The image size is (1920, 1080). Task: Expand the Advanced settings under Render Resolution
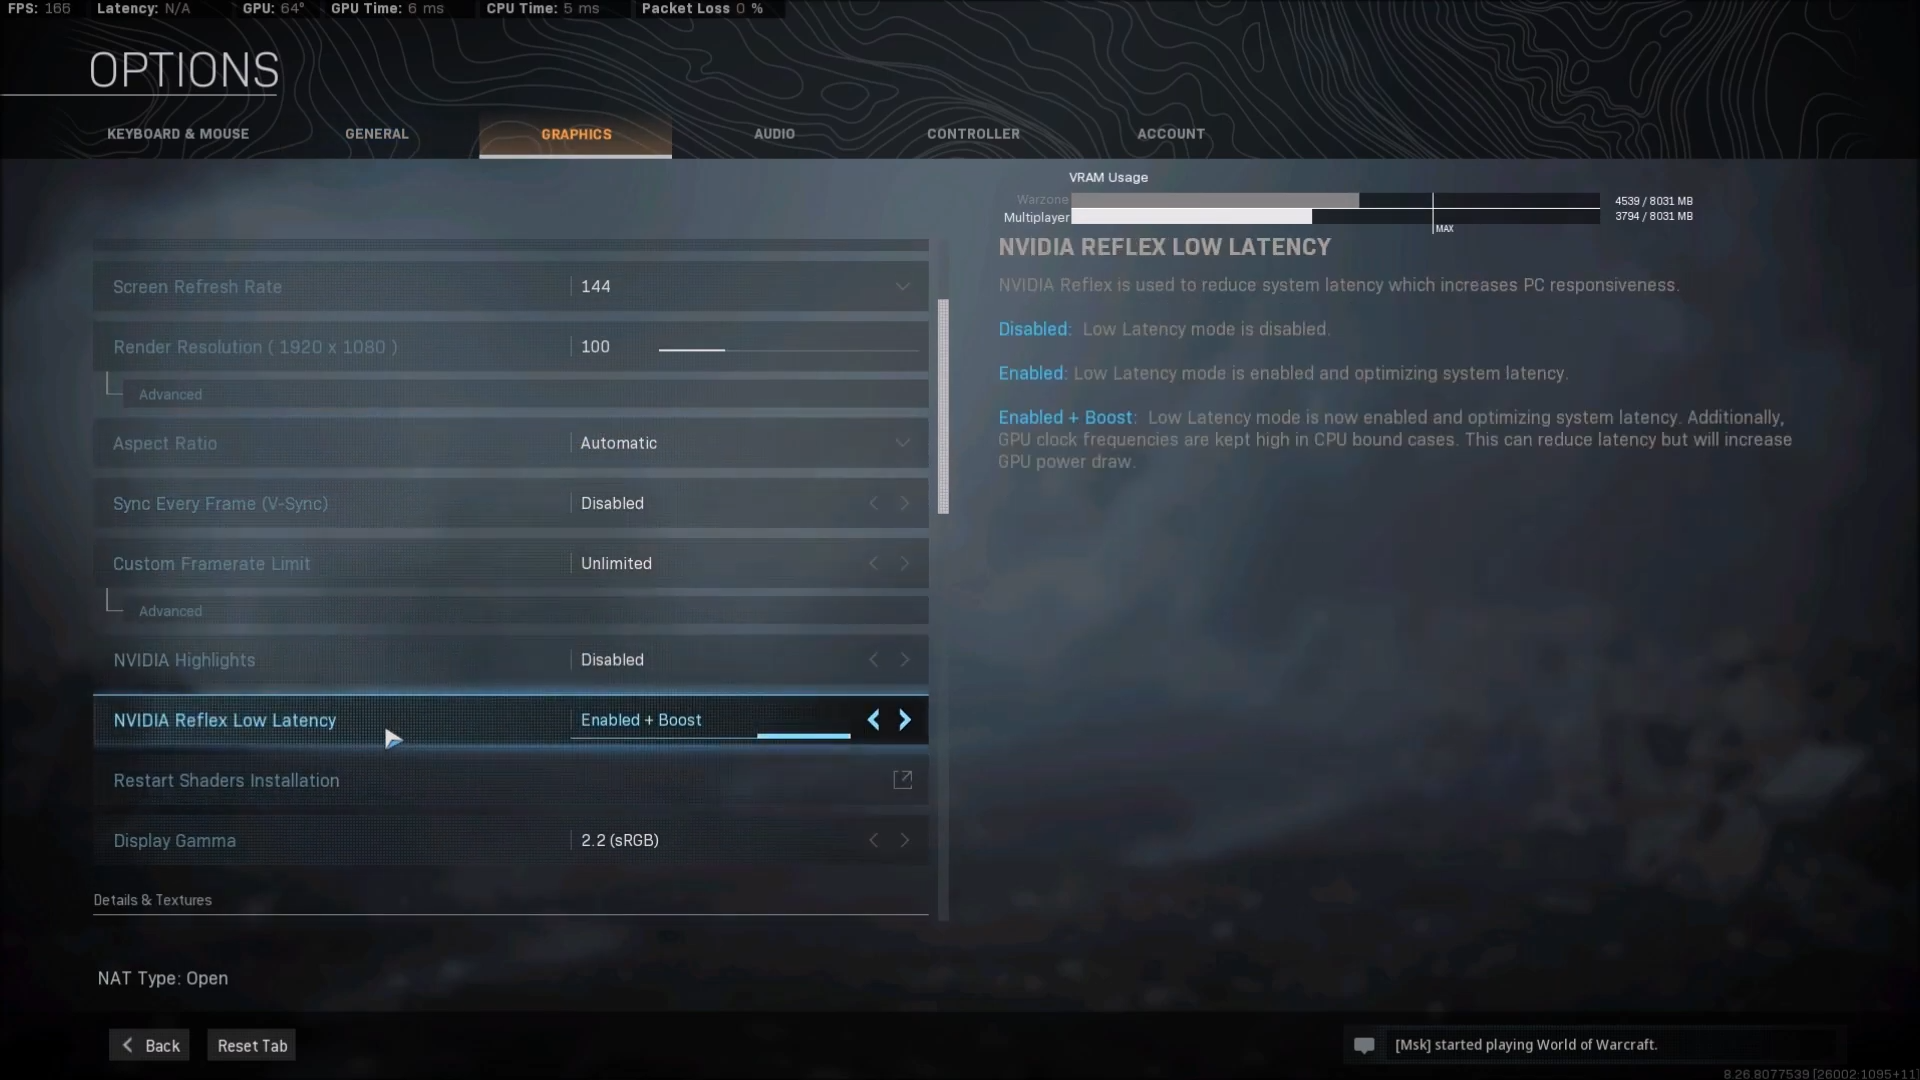[170, 393]
